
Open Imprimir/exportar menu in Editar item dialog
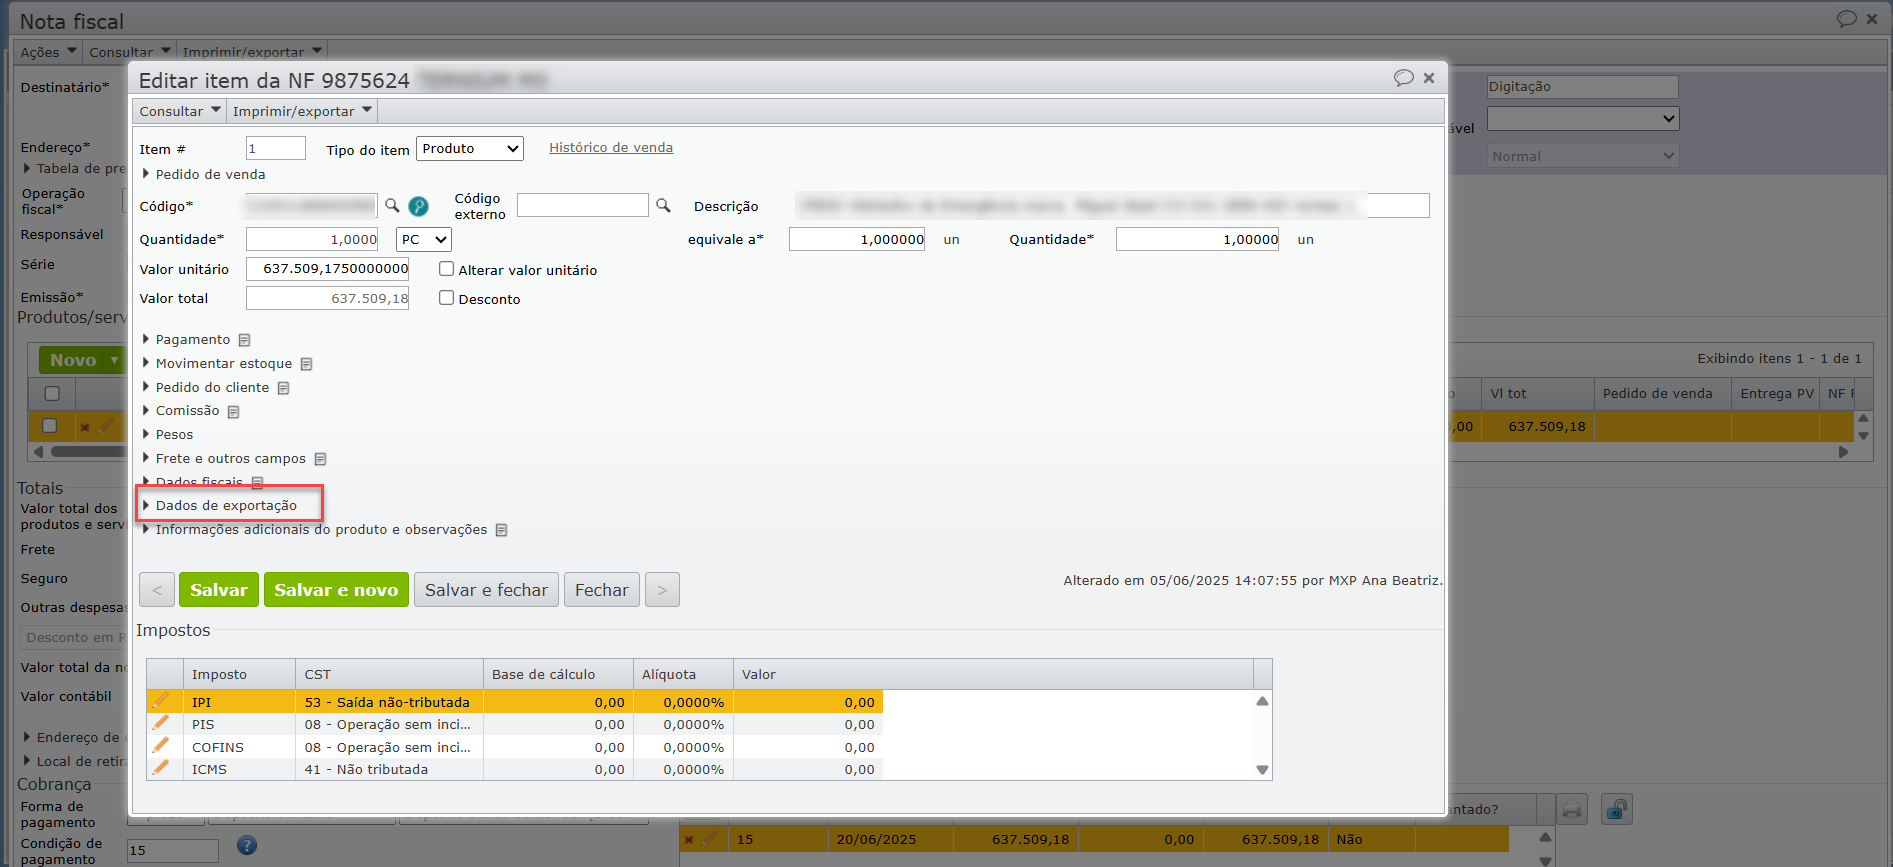tap(302, 111)
